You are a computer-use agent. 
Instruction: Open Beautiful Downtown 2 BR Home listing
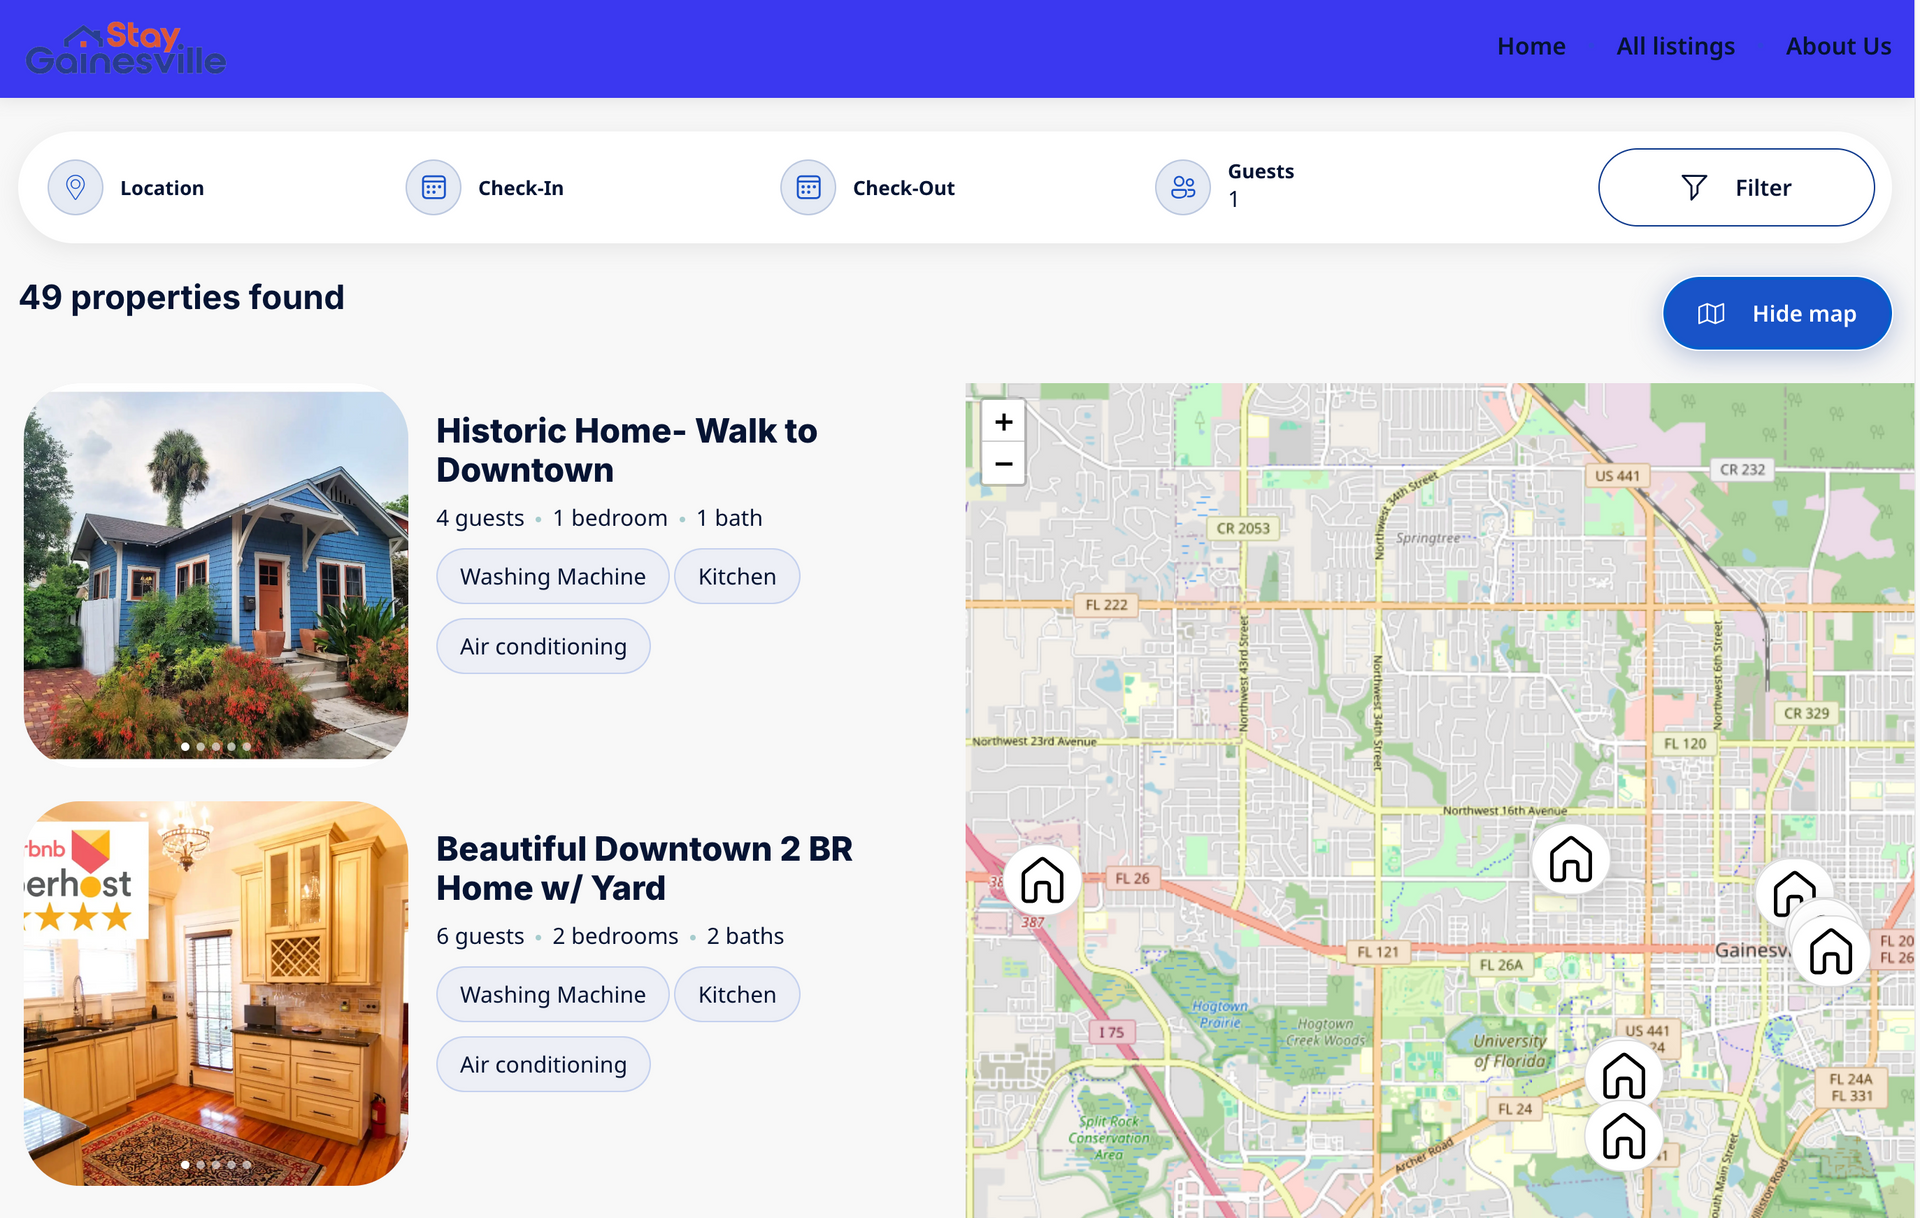[x=644, y=868]
